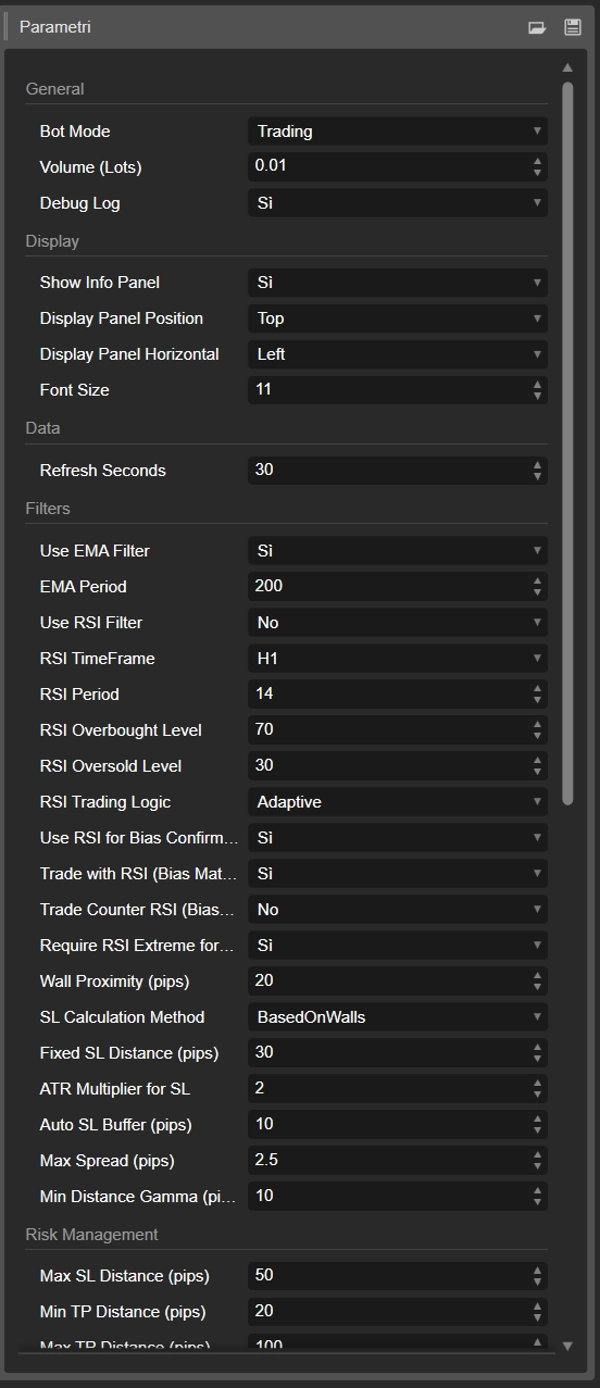Click the save parameters floppy disk icon
The width and height of the screenshot is (600, 1388).
click(572, 28)
